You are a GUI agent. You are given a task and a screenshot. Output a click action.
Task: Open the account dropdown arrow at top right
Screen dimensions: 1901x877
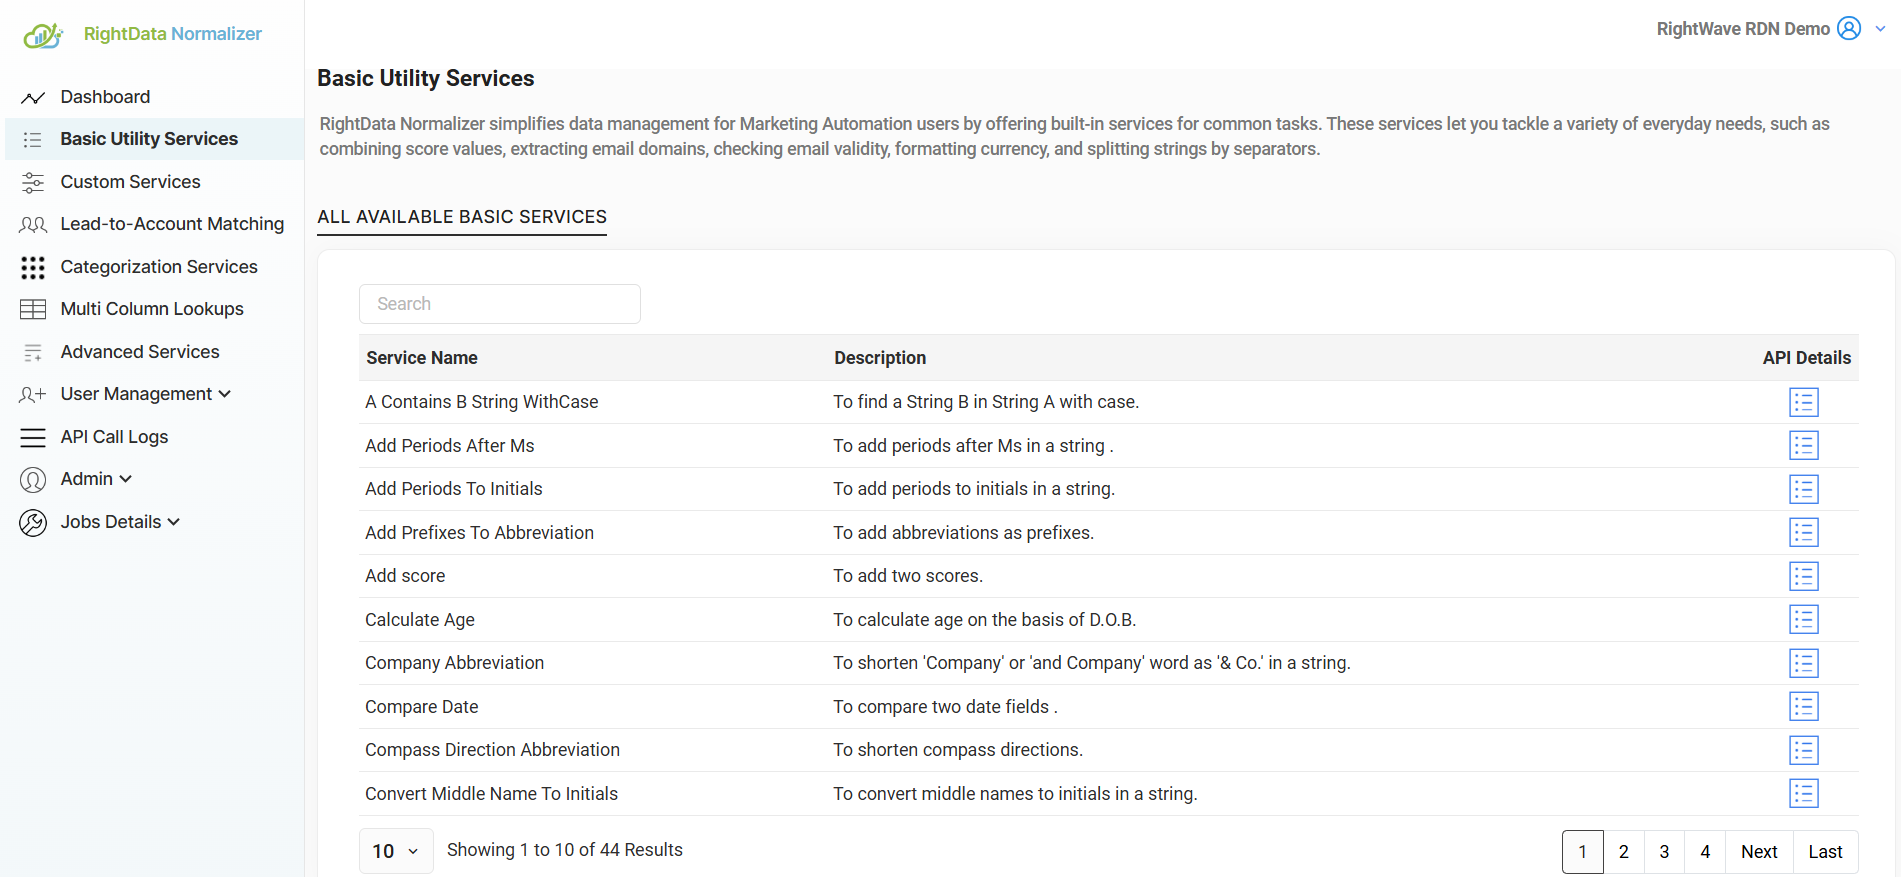[x=1880, y=29]
